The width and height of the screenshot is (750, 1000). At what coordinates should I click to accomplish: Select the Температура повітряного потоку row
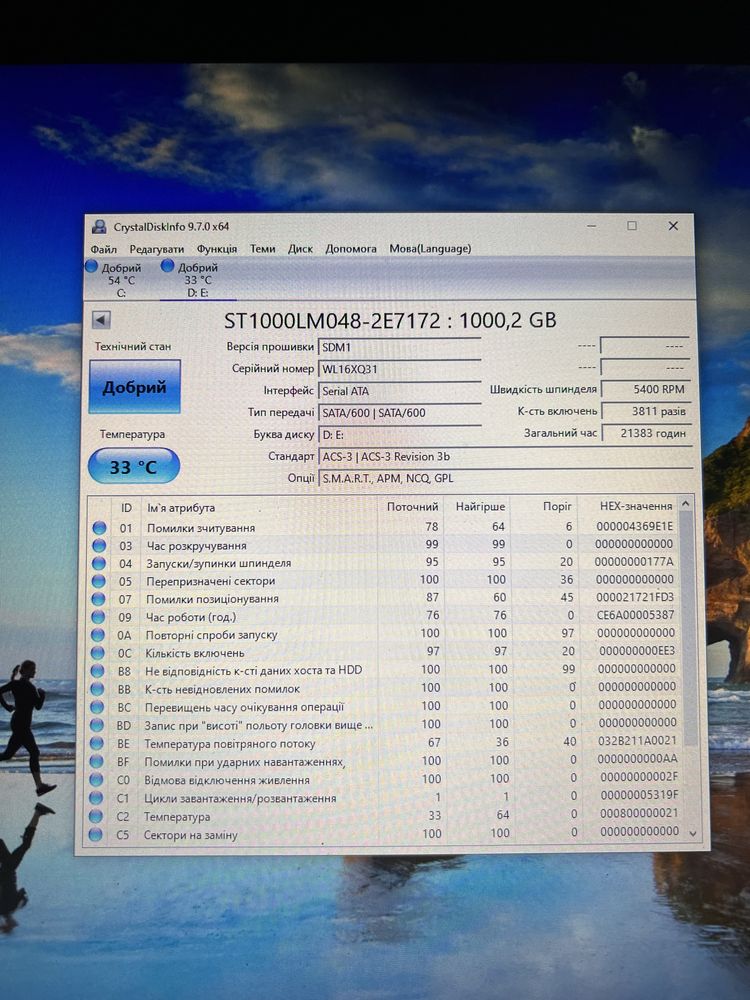tap(386, 742)
